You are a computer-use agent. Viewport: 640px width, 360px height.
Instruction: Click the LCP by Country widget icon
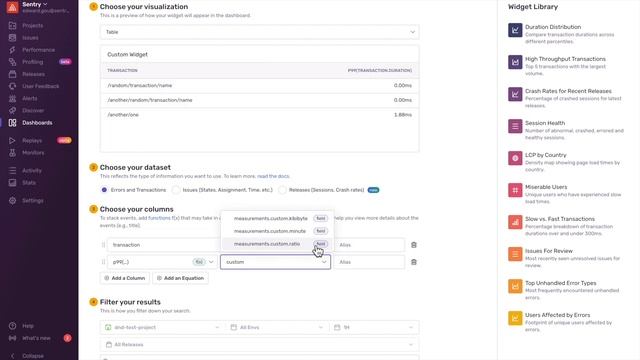point(515,158)
